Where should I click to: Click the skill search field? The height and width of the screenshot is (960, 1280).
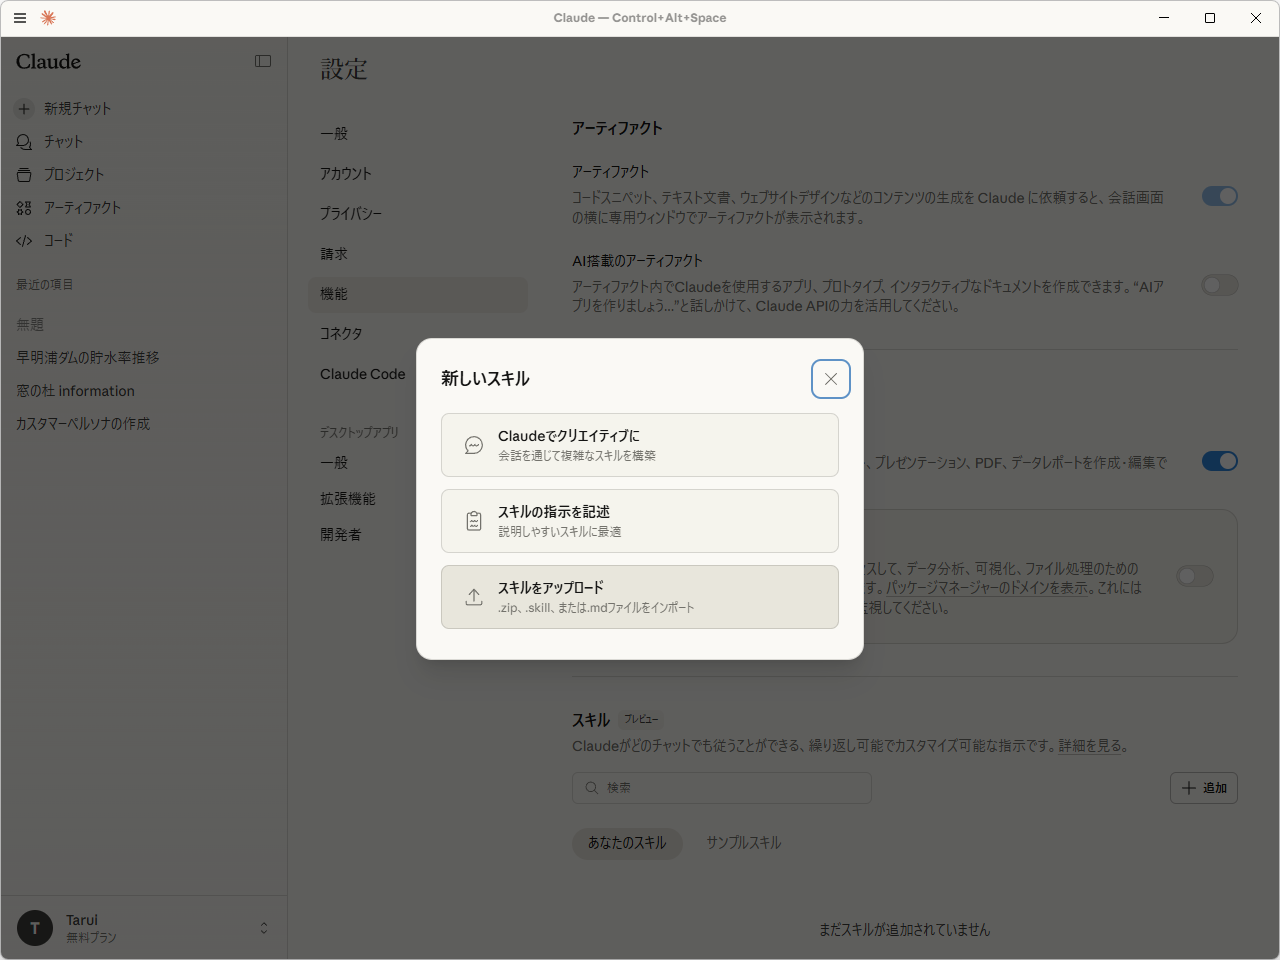coord(722,788)
